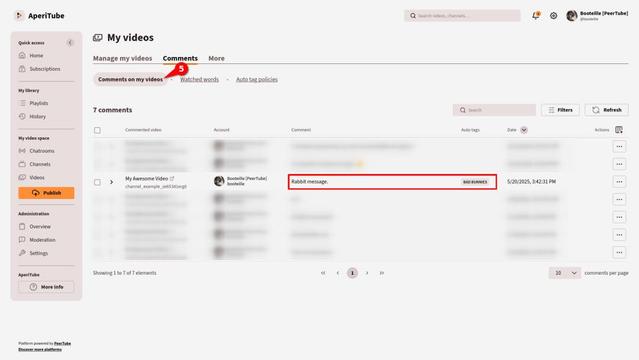Focus the comments Search field
This screenshot has height=360, width=639.
pos(494,110)
